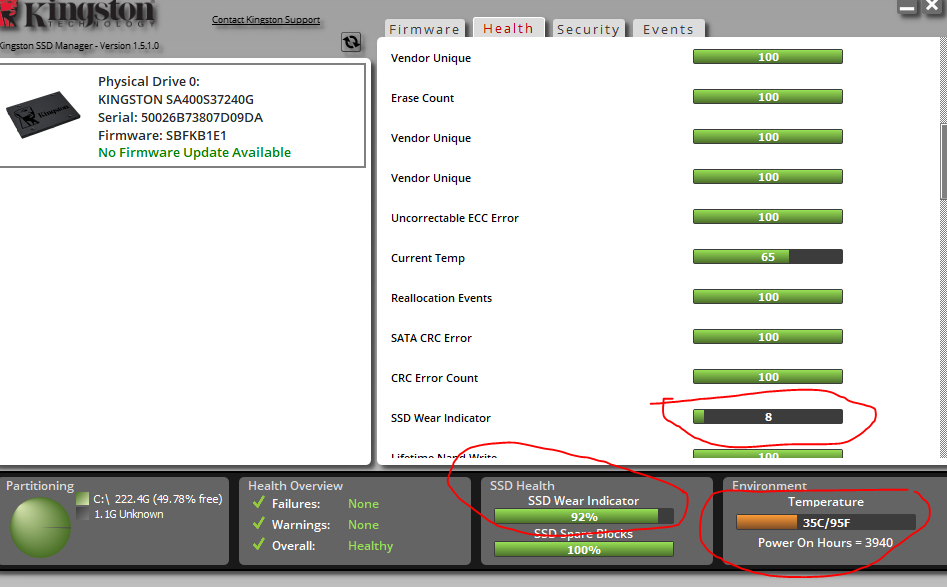
Task: Click the C:\ 222.4G partition entry
Action: [158, 499]
